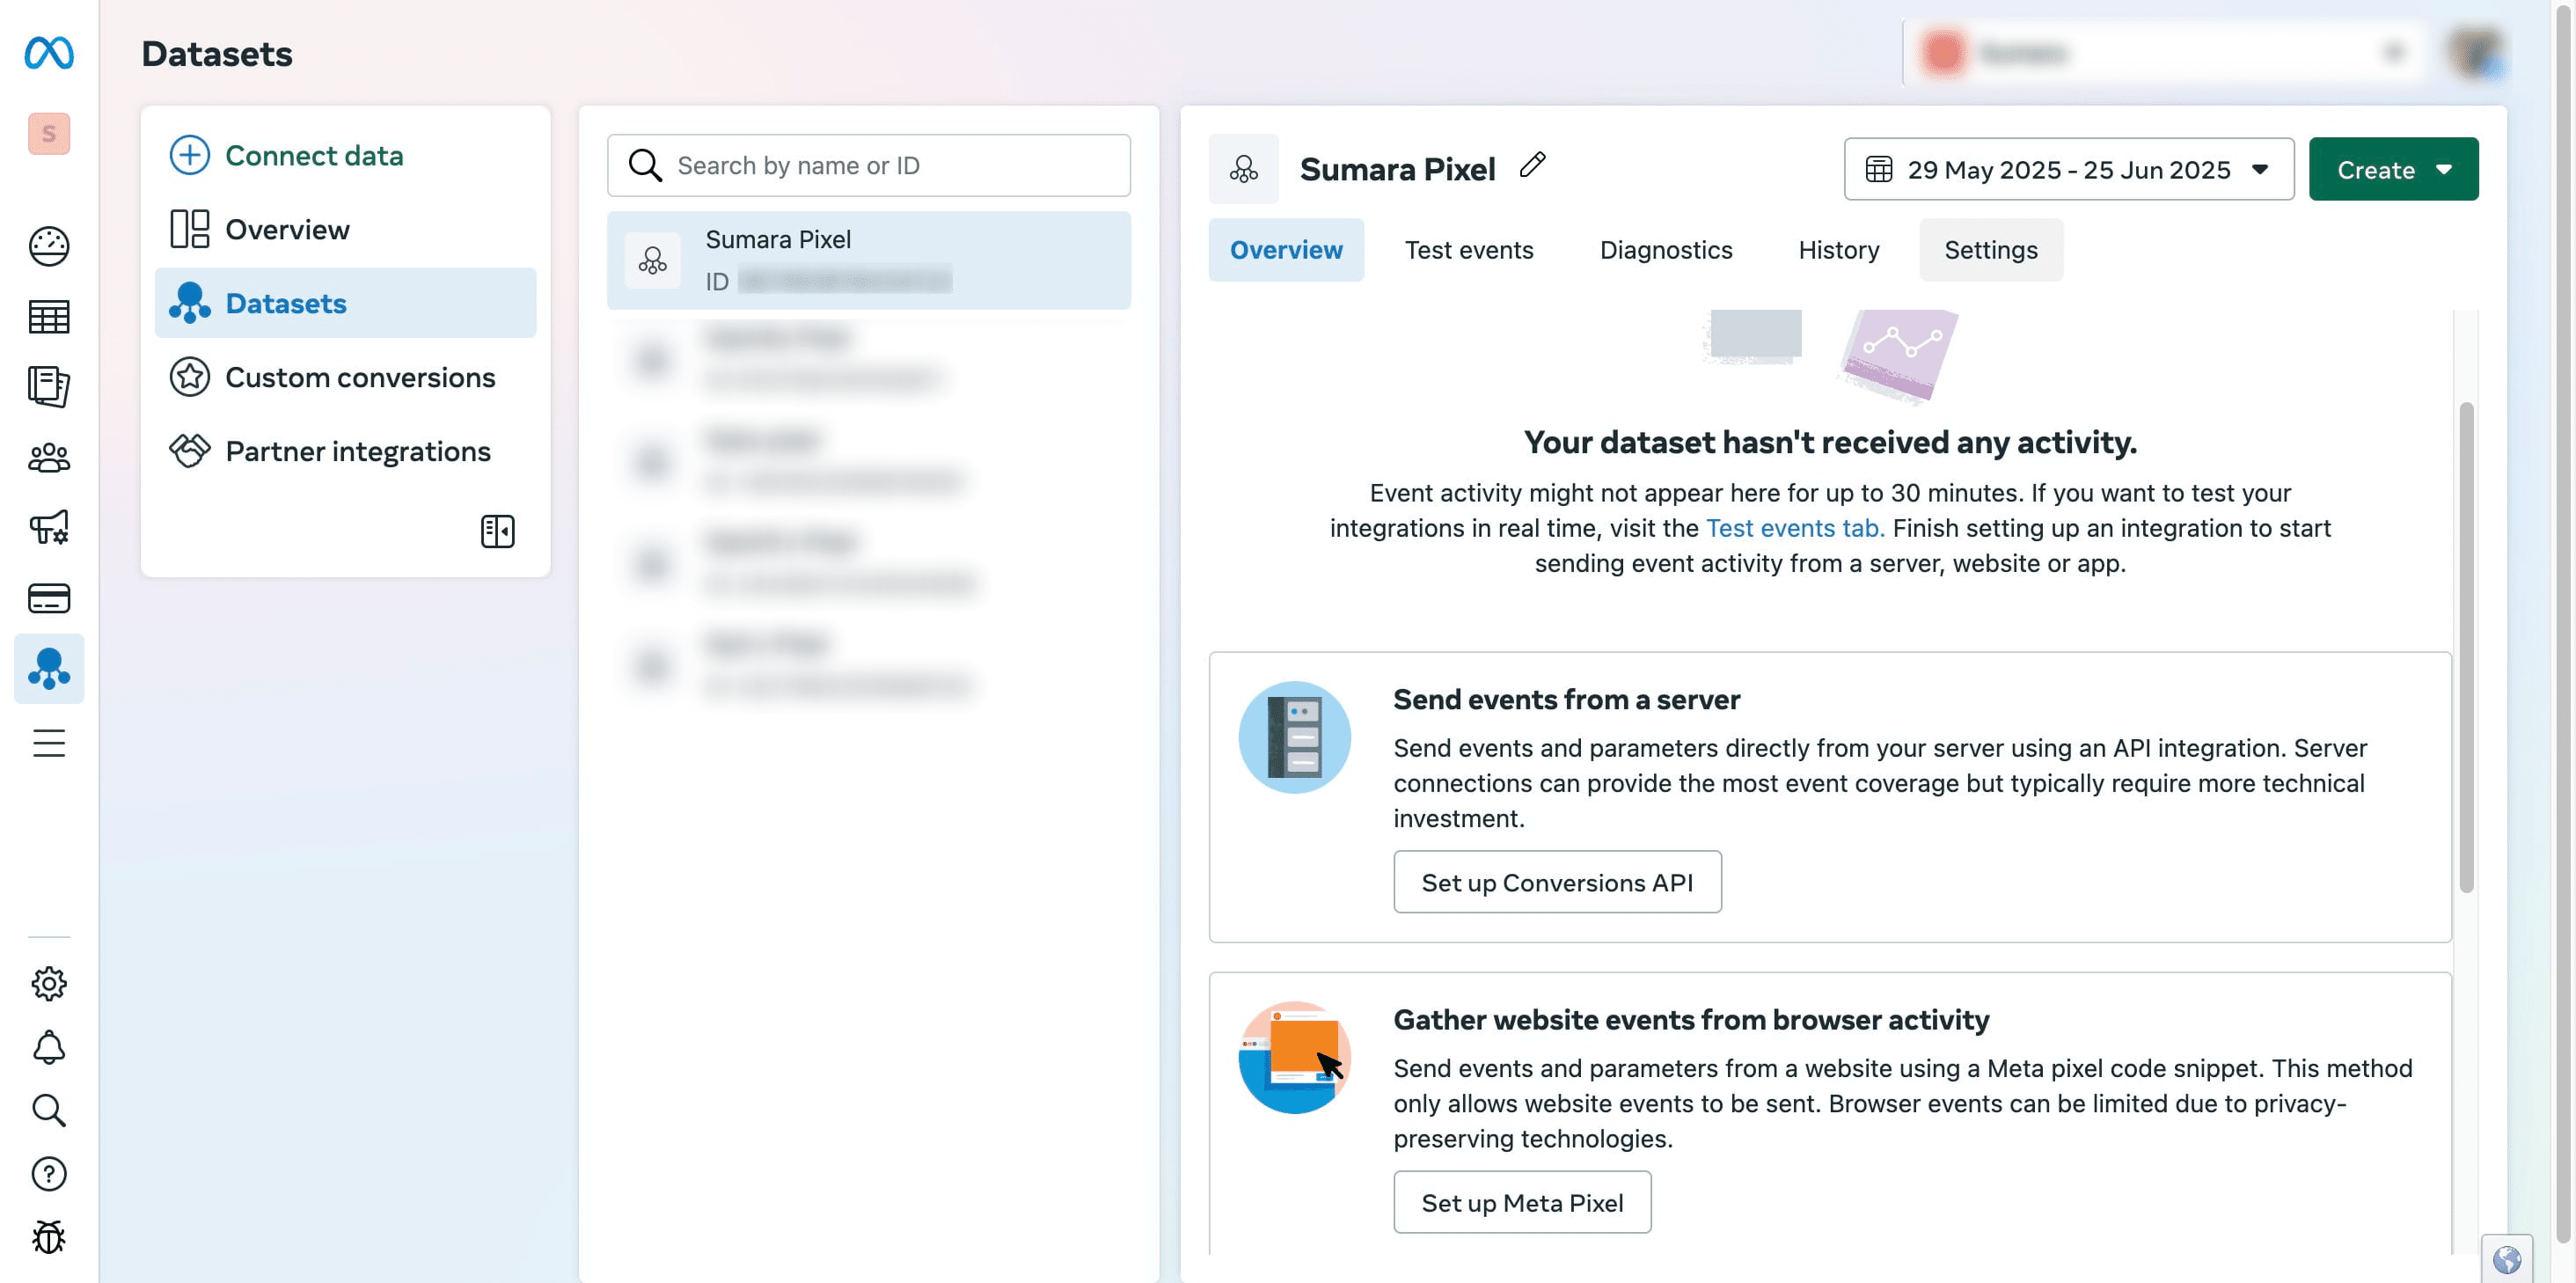The width and height of the screenshot is (2576, 1283).
Task: Click the Meta logo icon
Action: 49,52
